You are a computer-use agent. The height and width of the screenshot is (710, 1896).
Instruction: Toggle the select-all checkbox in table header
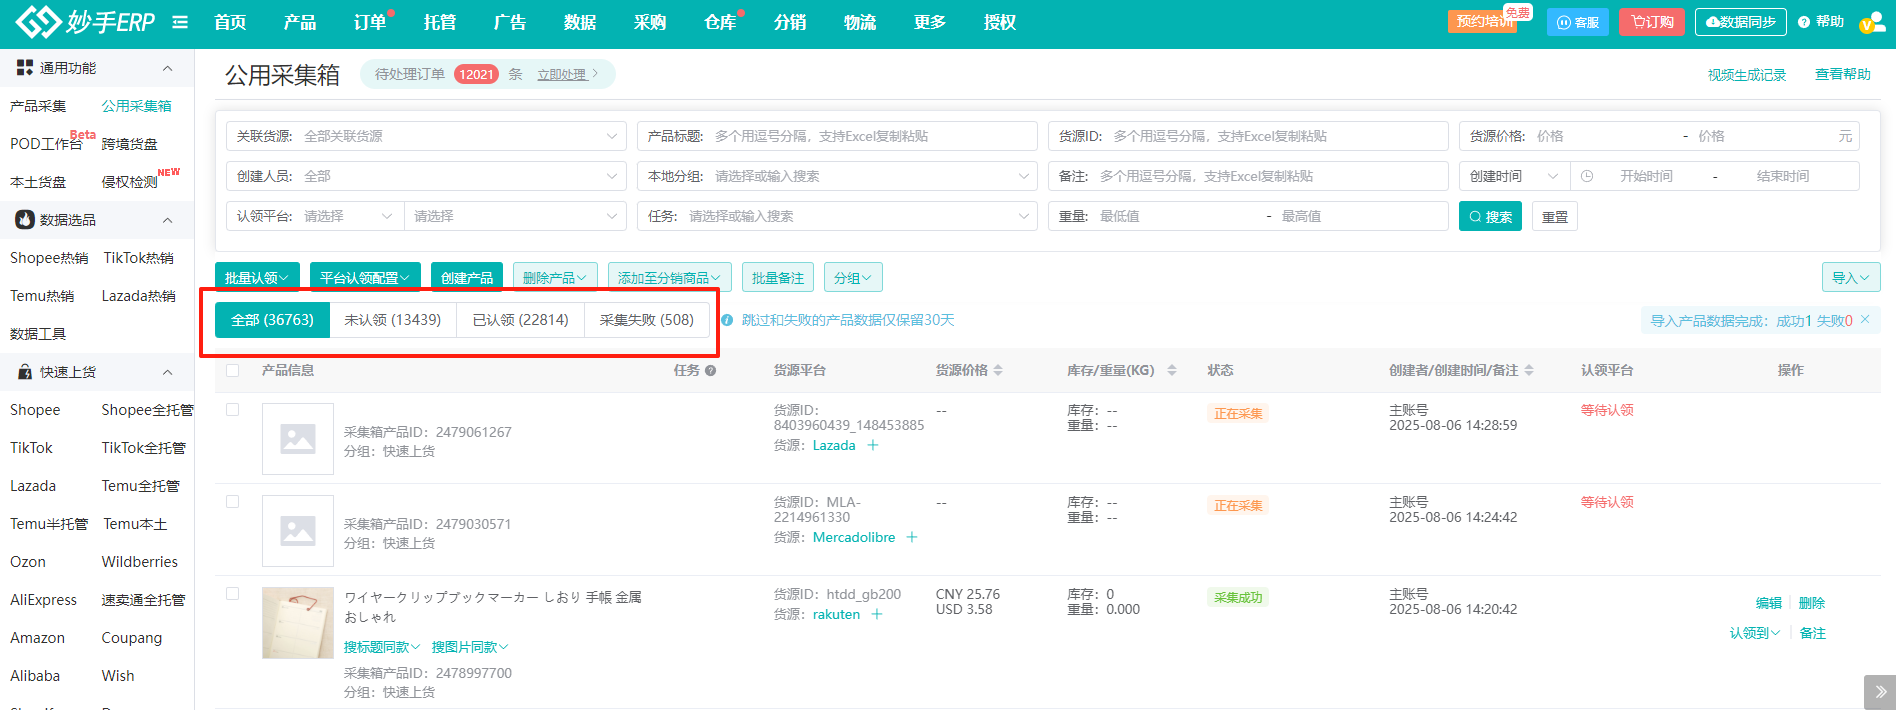point(233,371)
